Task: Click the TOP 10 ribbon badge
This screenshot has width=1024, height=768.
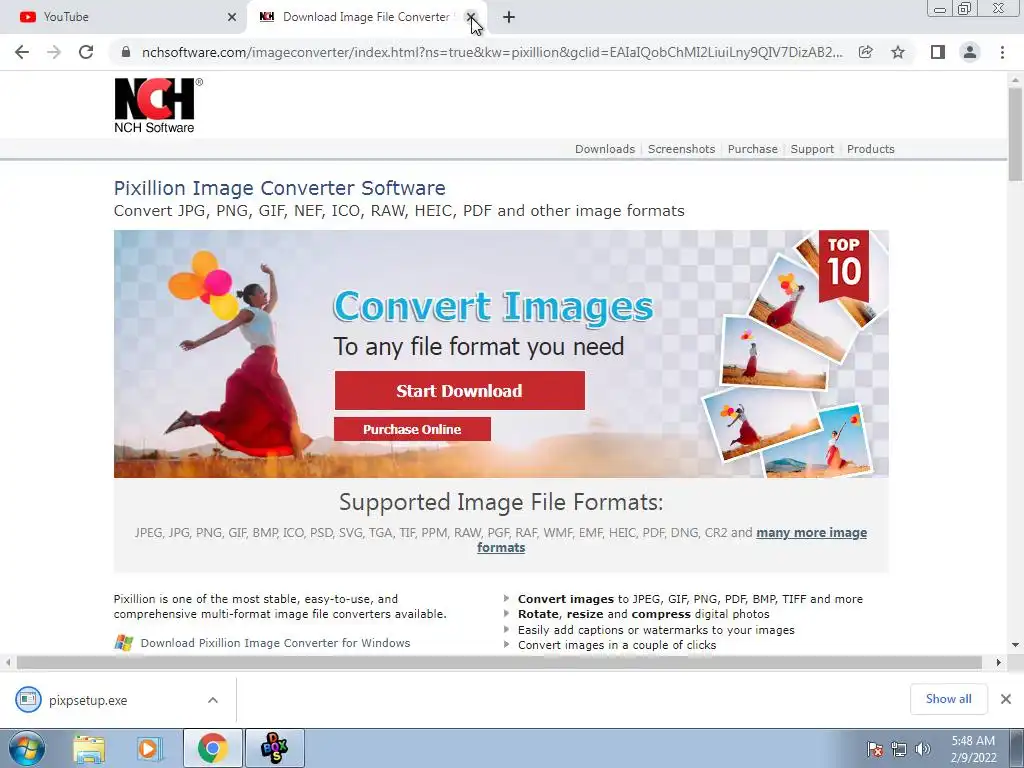Action: pos(843,264)
